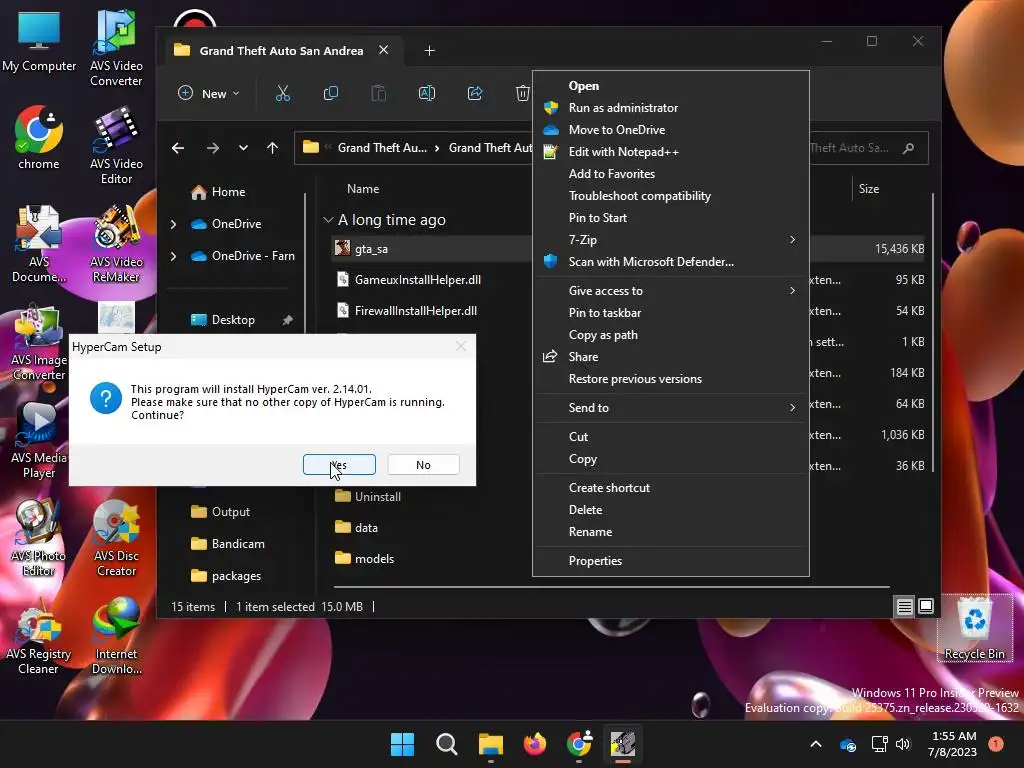The image size is (1024, 768).
Task: Switch to details view layout
Action: tap(904, 607)
